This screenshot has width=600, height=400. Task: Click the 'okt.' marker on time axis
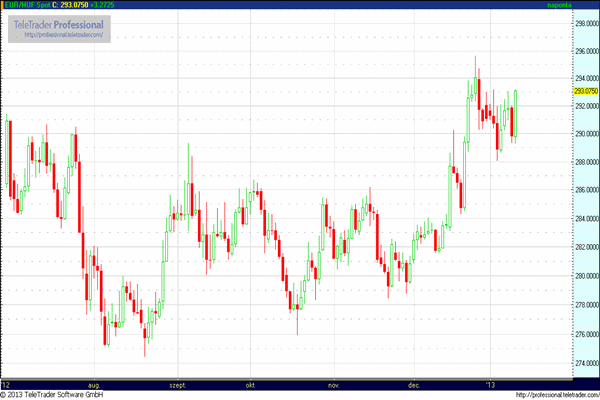pos(249,383)
